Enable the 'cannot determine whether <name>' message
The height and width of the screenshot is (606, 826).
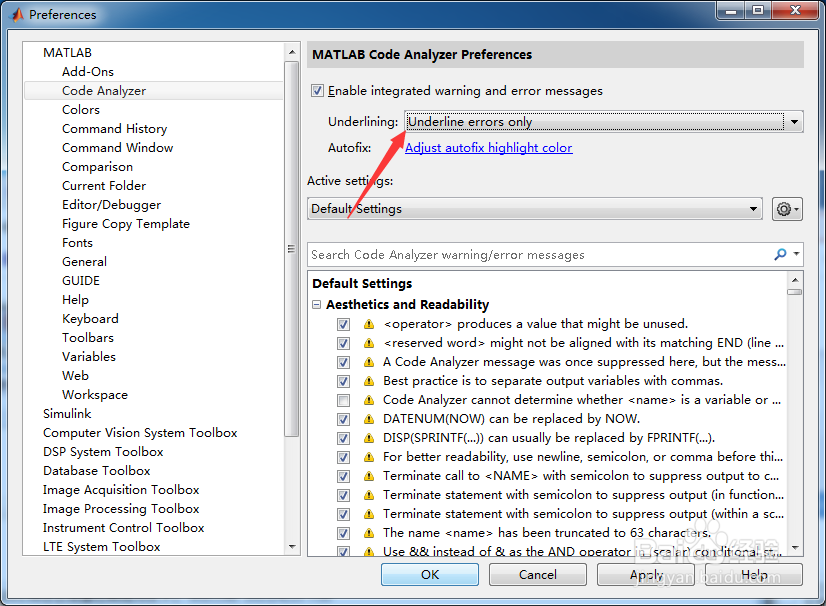343,400
